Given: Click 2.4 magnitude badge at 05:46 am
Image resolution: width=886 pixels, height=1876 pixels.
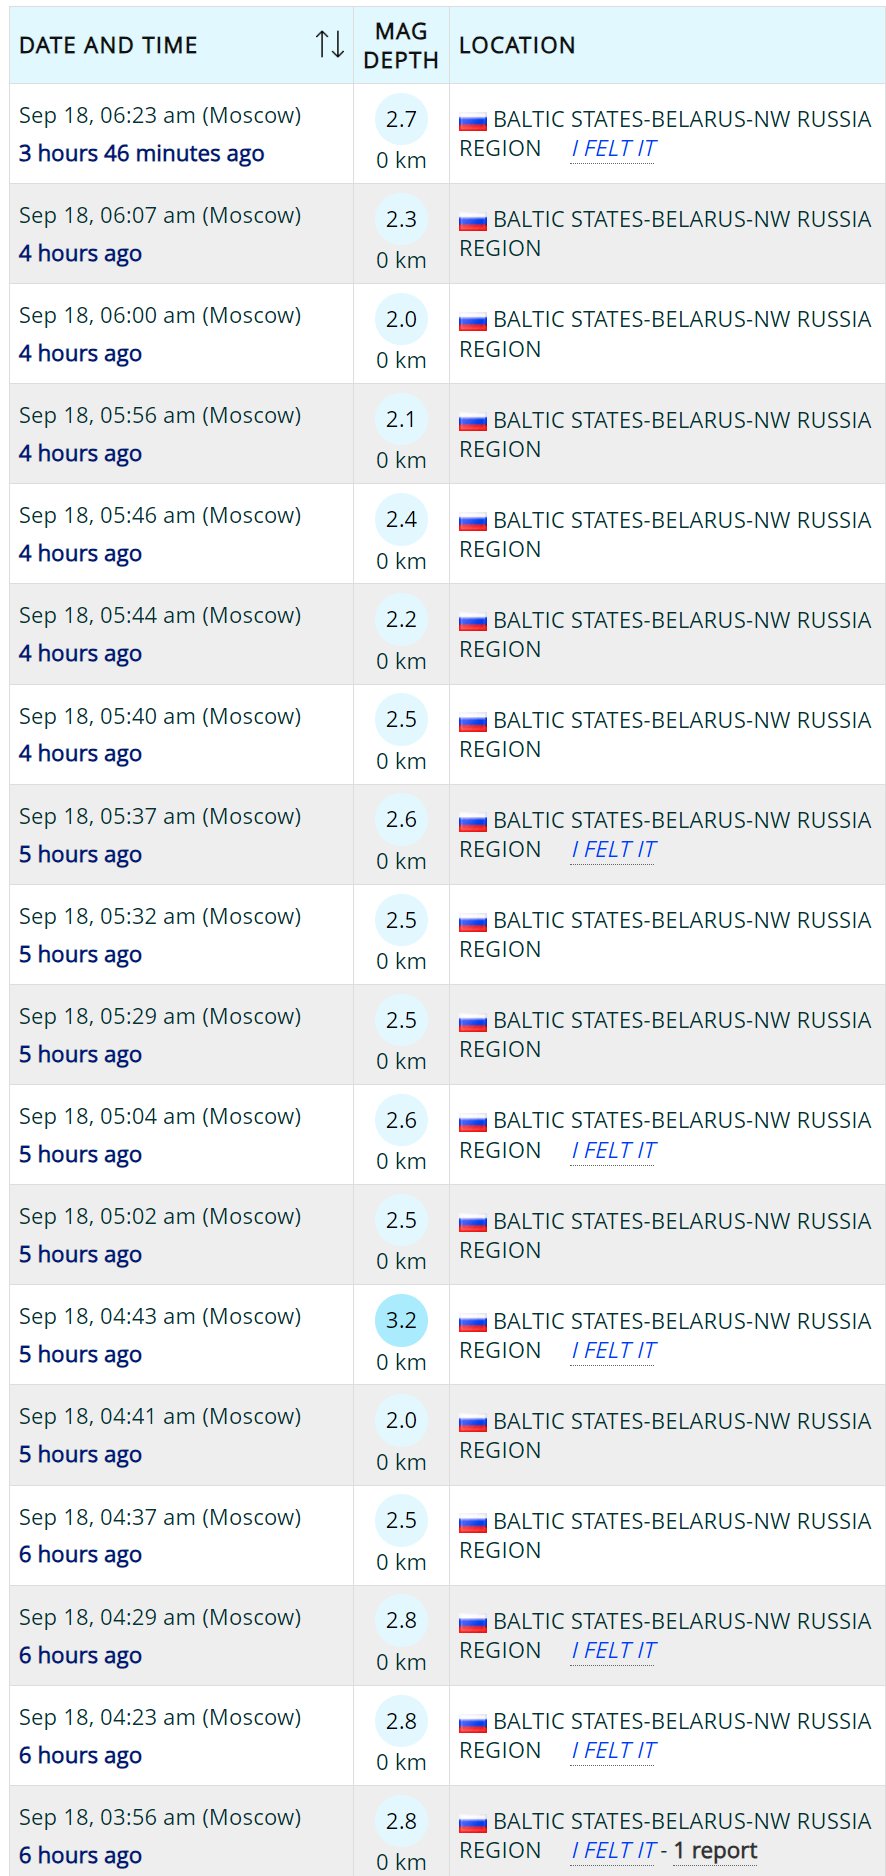Looking at the screenshot, I should pyautogui.click(x=401, y=519).
